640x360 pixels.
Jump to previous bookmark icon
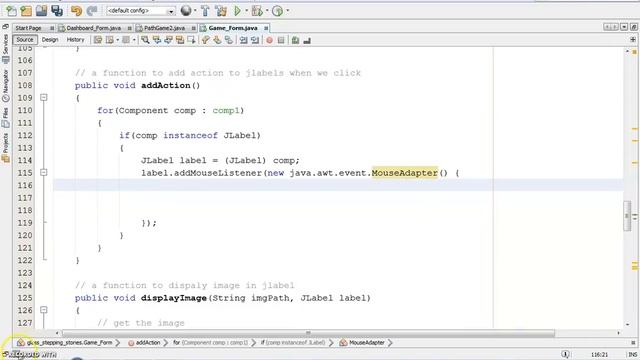coord(206,40)
